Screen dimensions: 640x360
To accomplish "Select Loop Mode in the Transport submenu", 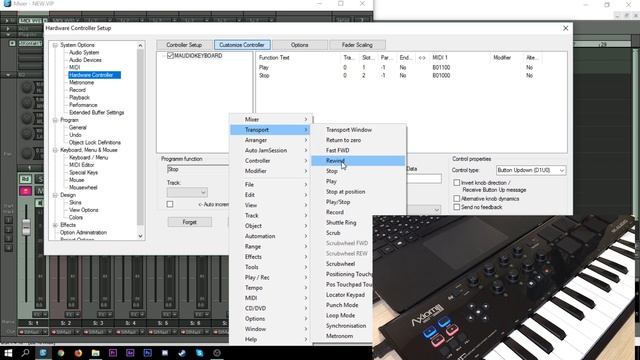I will pos(342,316).
